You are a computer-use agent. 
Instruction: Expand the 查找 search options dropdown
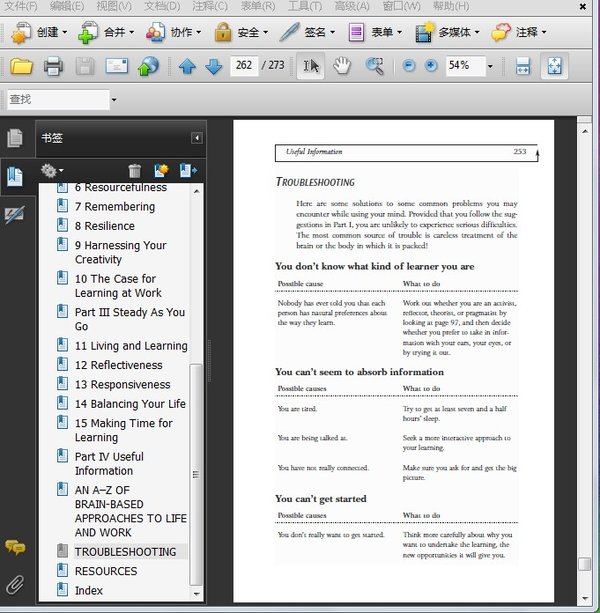(x=114, y=100)
